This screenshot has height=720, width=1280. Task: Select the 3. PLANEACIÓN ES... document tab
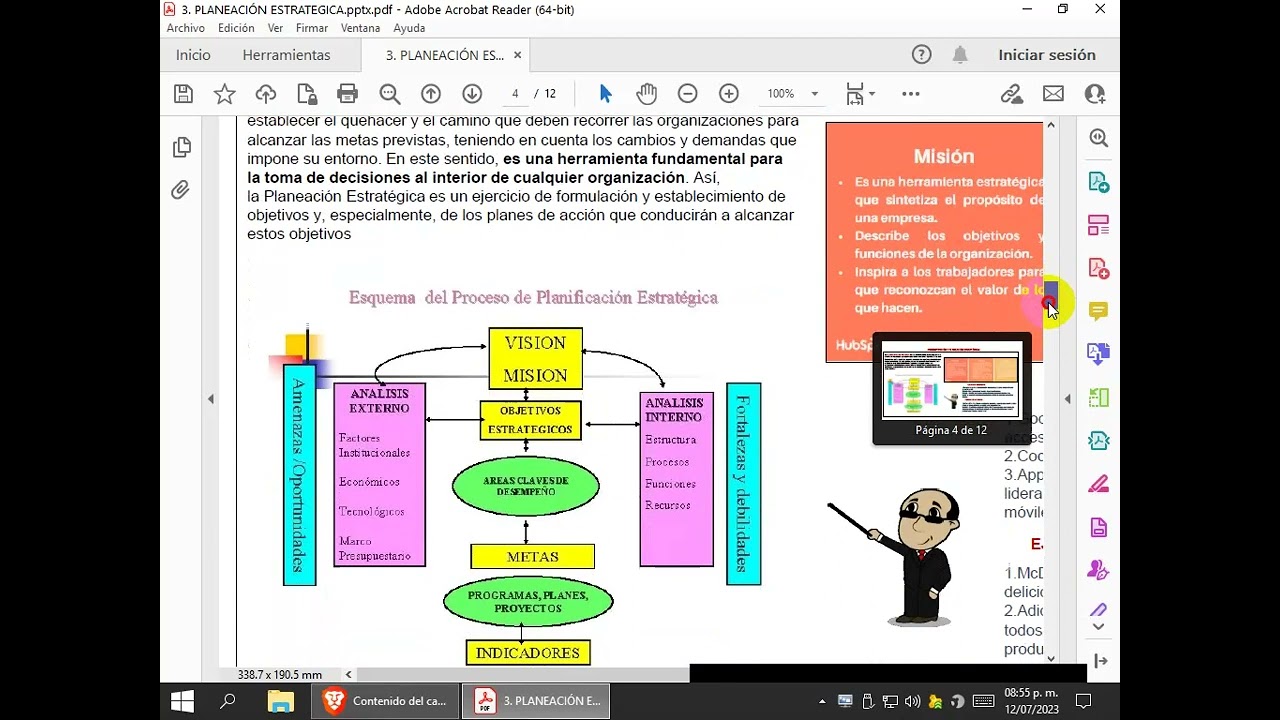(x=445, y=55)
